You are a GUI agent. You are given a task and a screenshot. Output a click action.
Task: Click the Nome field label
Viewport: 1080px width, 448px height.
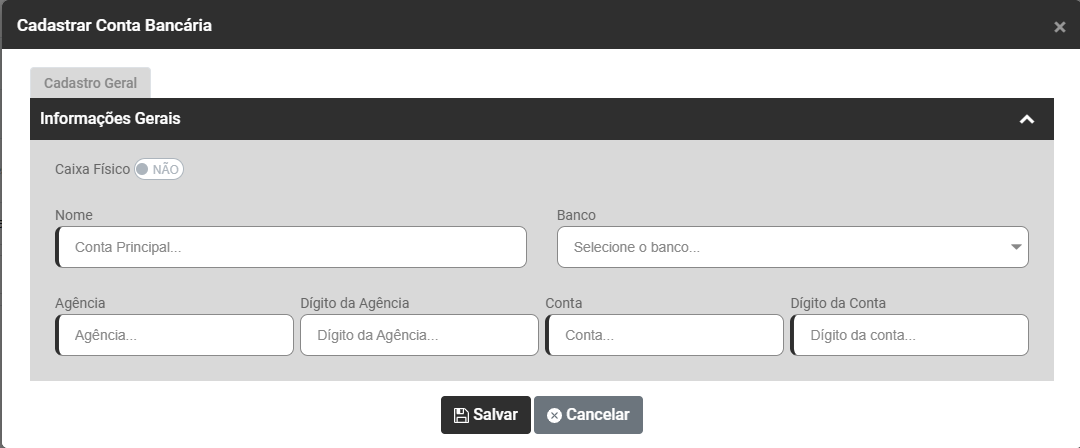(74, 215)
